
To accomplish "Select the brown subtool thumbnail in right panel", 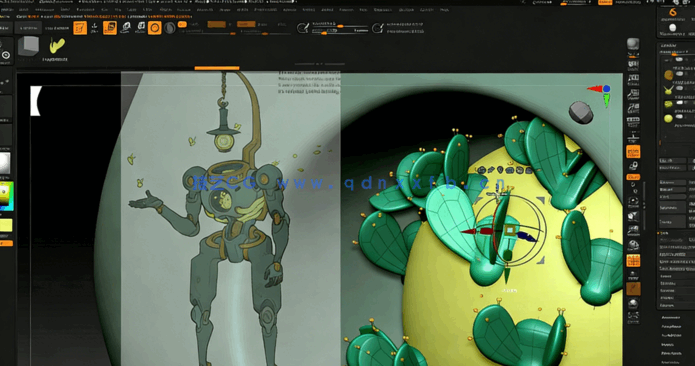I will click(x=668, y=75).
